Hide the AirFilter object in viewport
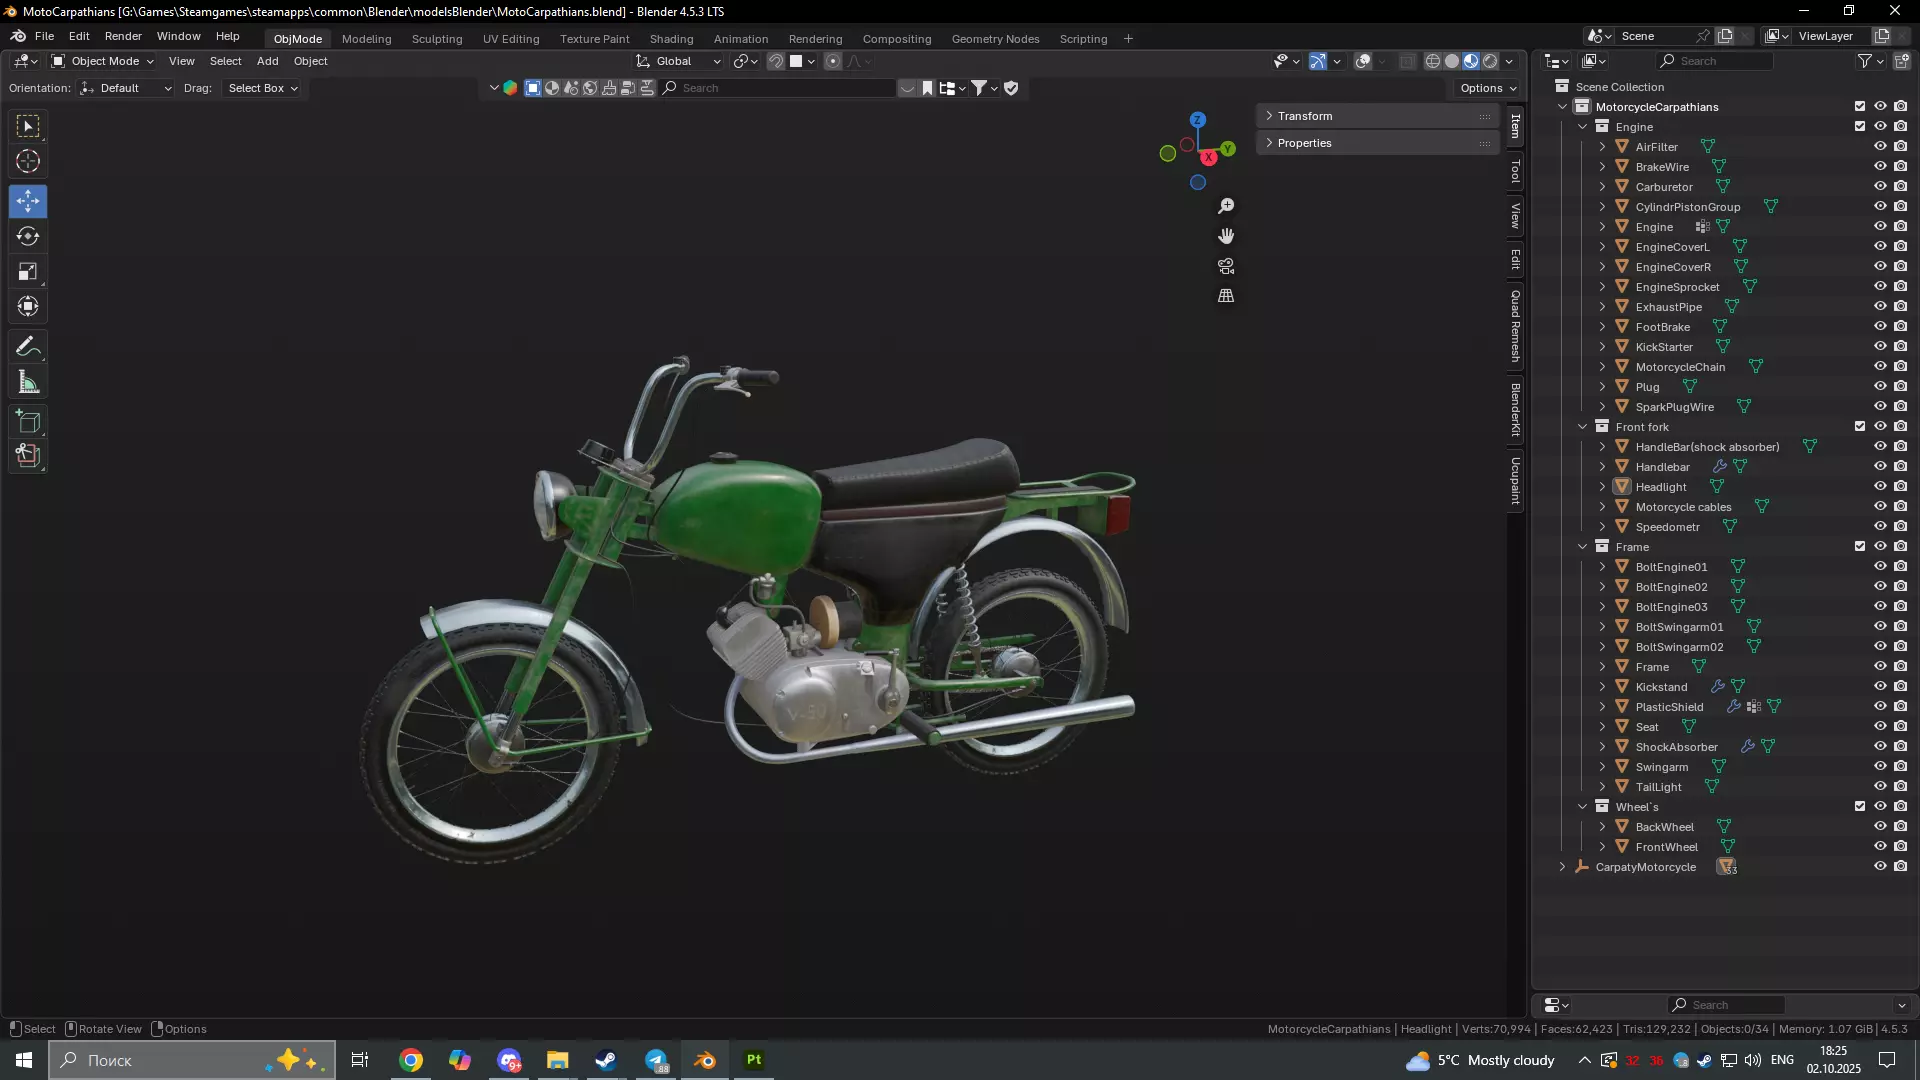The width and height of the screenshot is (1920, 1080). tap(1880, 147)
